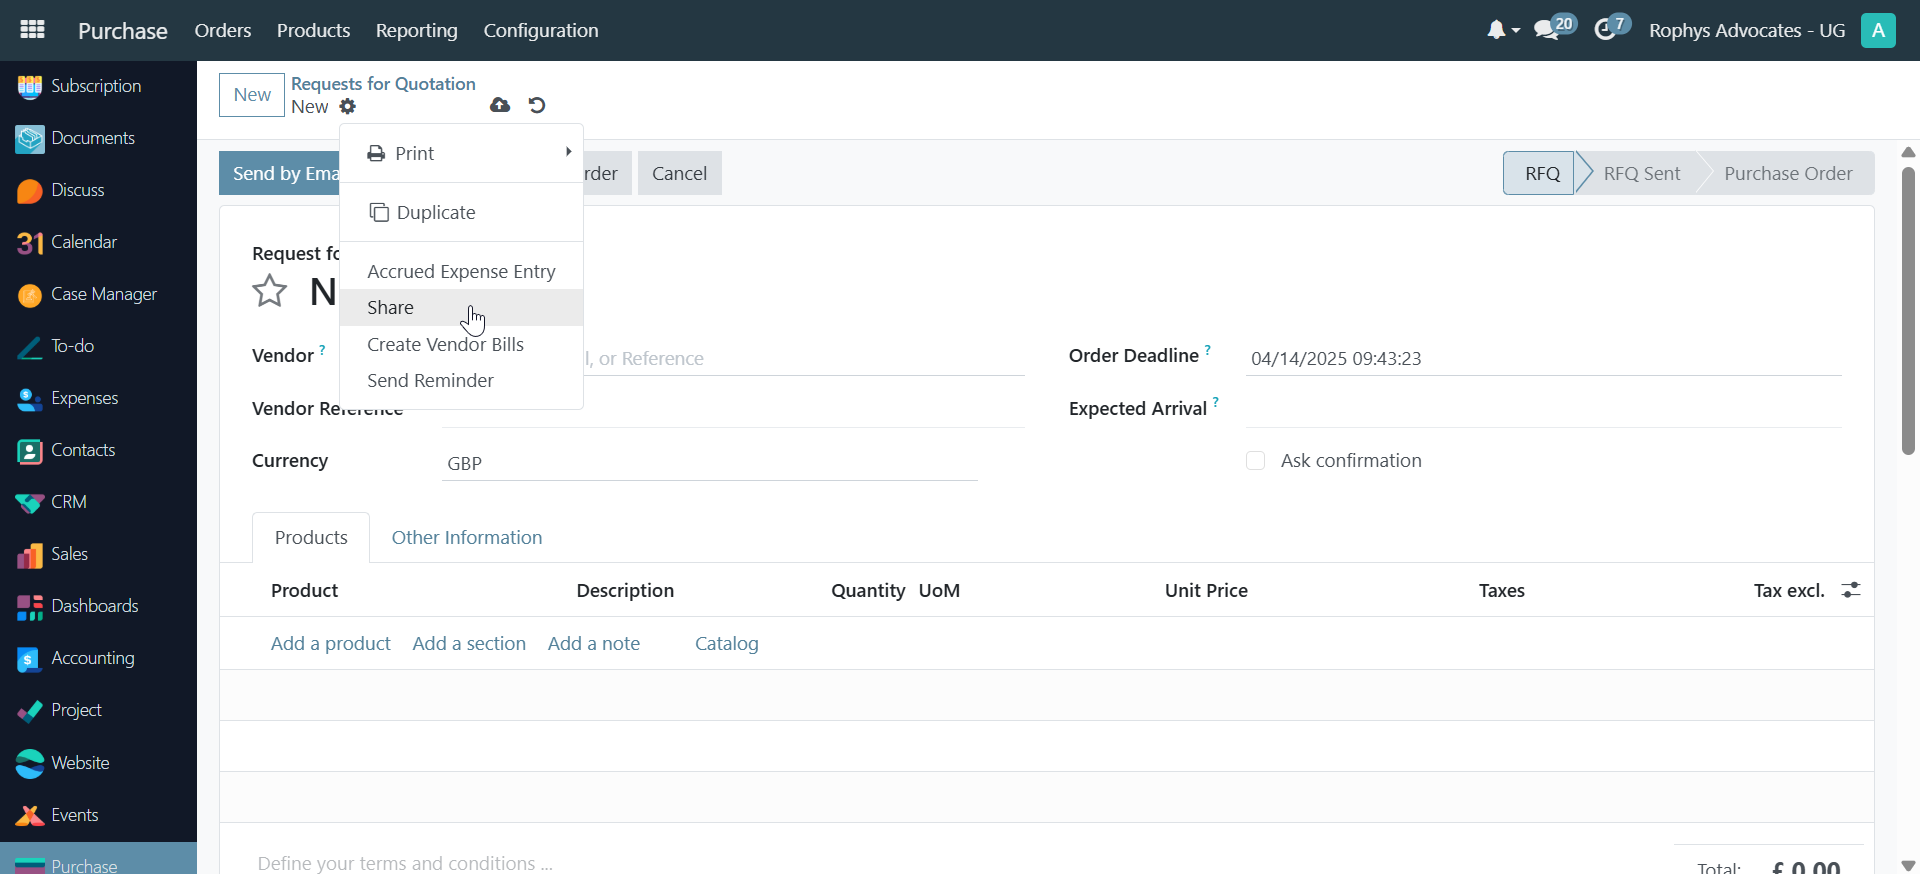Click the gear actions icon next to New
This screenshot has height=874, width=1920.
pyautogui.click(x=348, y=106)
